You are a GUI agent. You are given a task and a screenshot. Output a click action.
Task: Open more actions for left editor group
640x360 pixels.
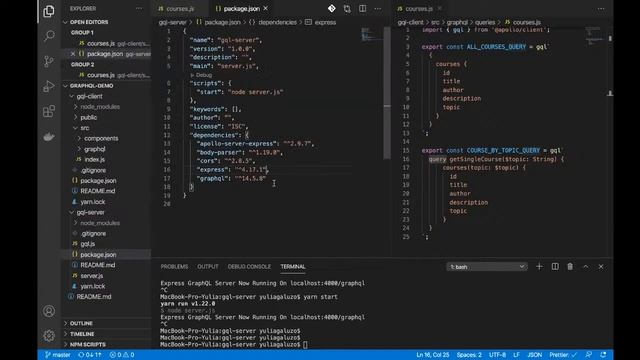378,9
